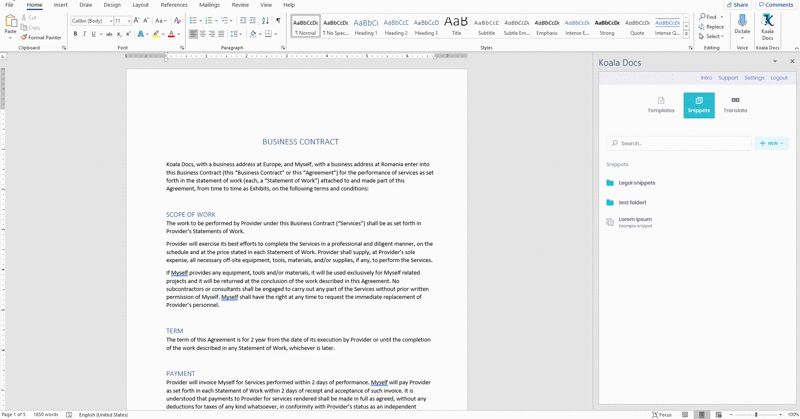
Task: Click the Paste clipboard icon
Action: (11, 21)
